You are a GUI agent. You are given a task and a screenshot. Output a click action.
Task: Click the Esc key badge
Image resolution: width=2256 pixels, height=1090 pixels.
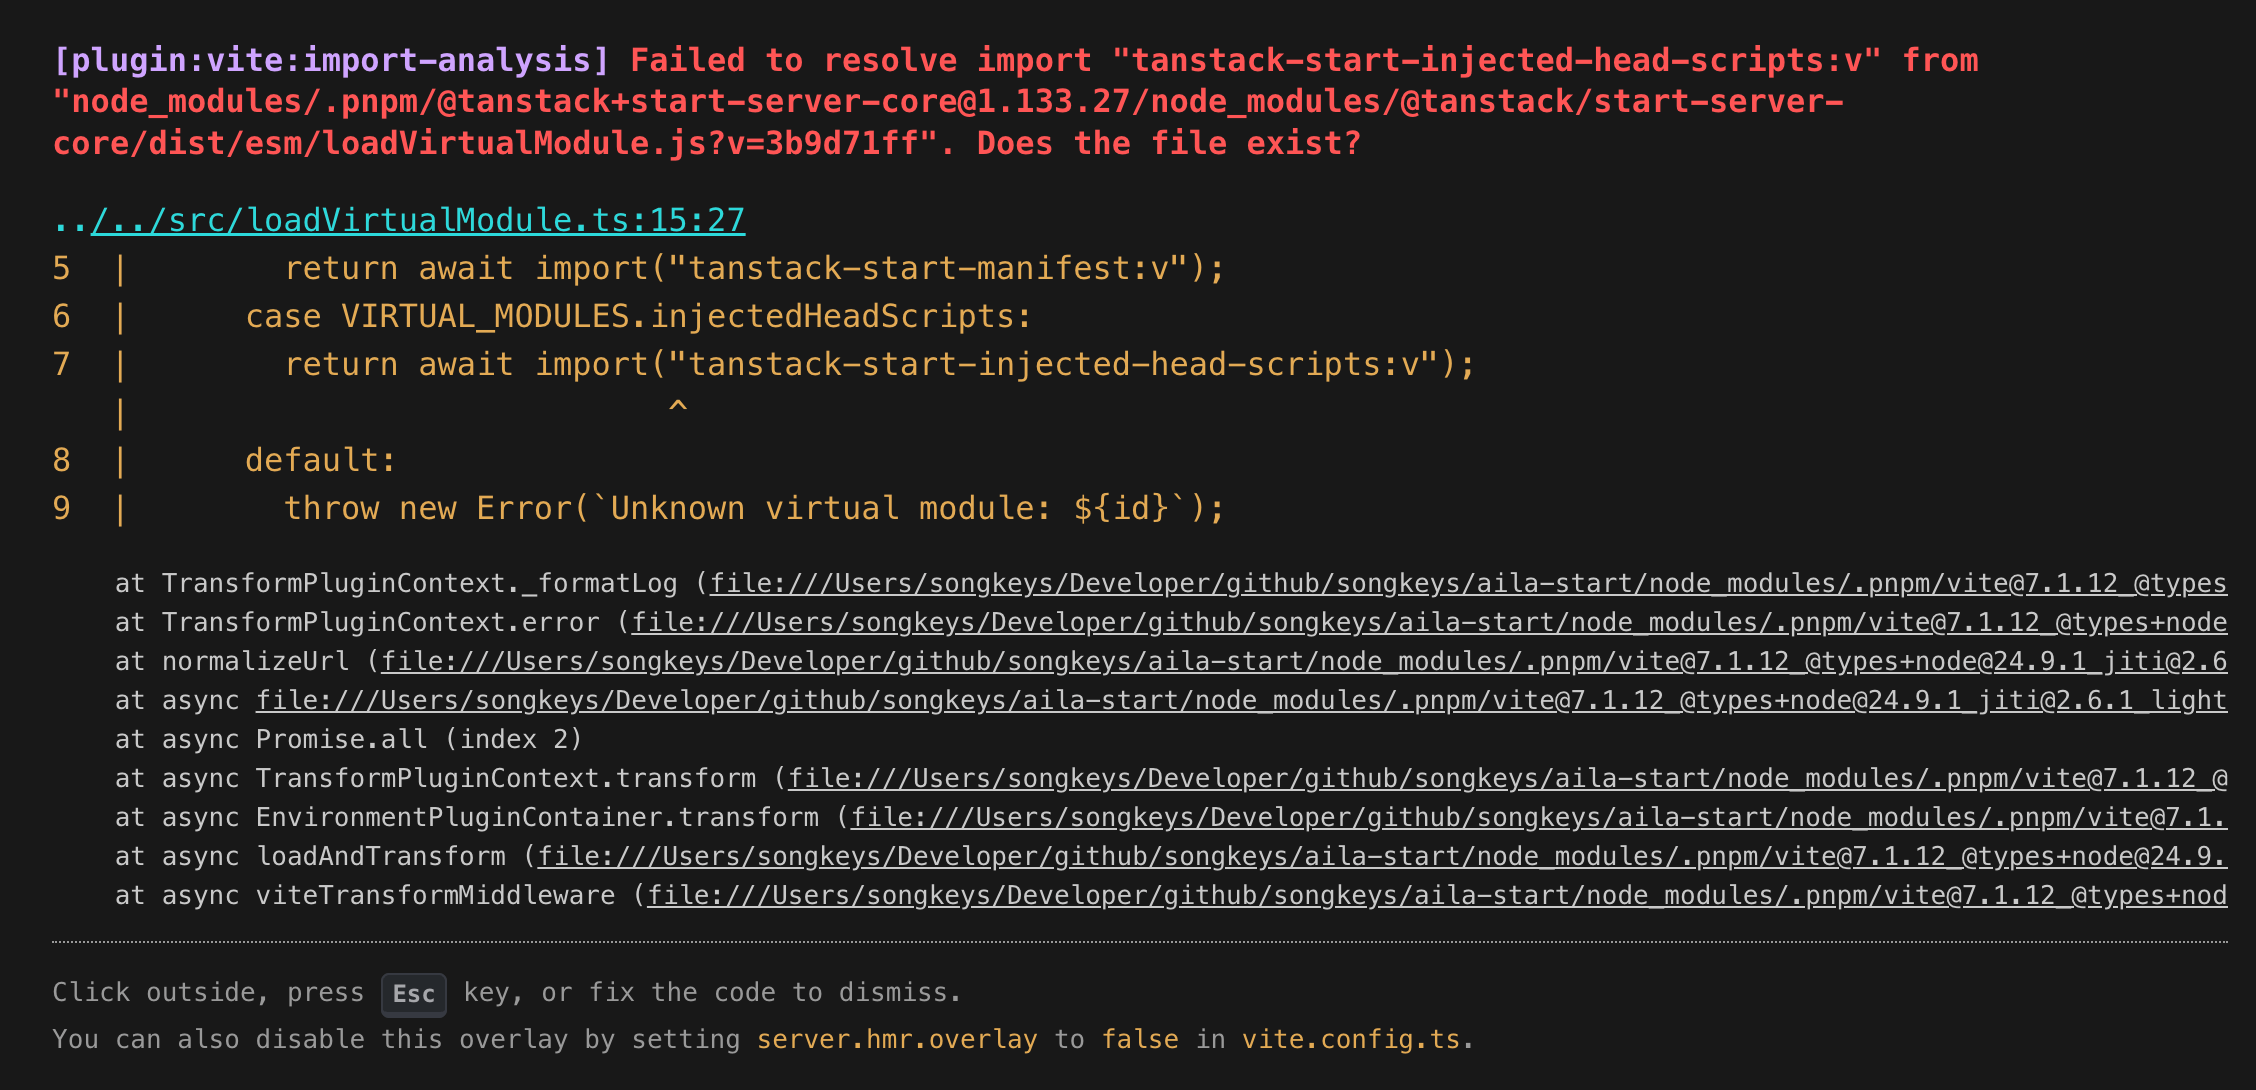[x=413, y=994]
